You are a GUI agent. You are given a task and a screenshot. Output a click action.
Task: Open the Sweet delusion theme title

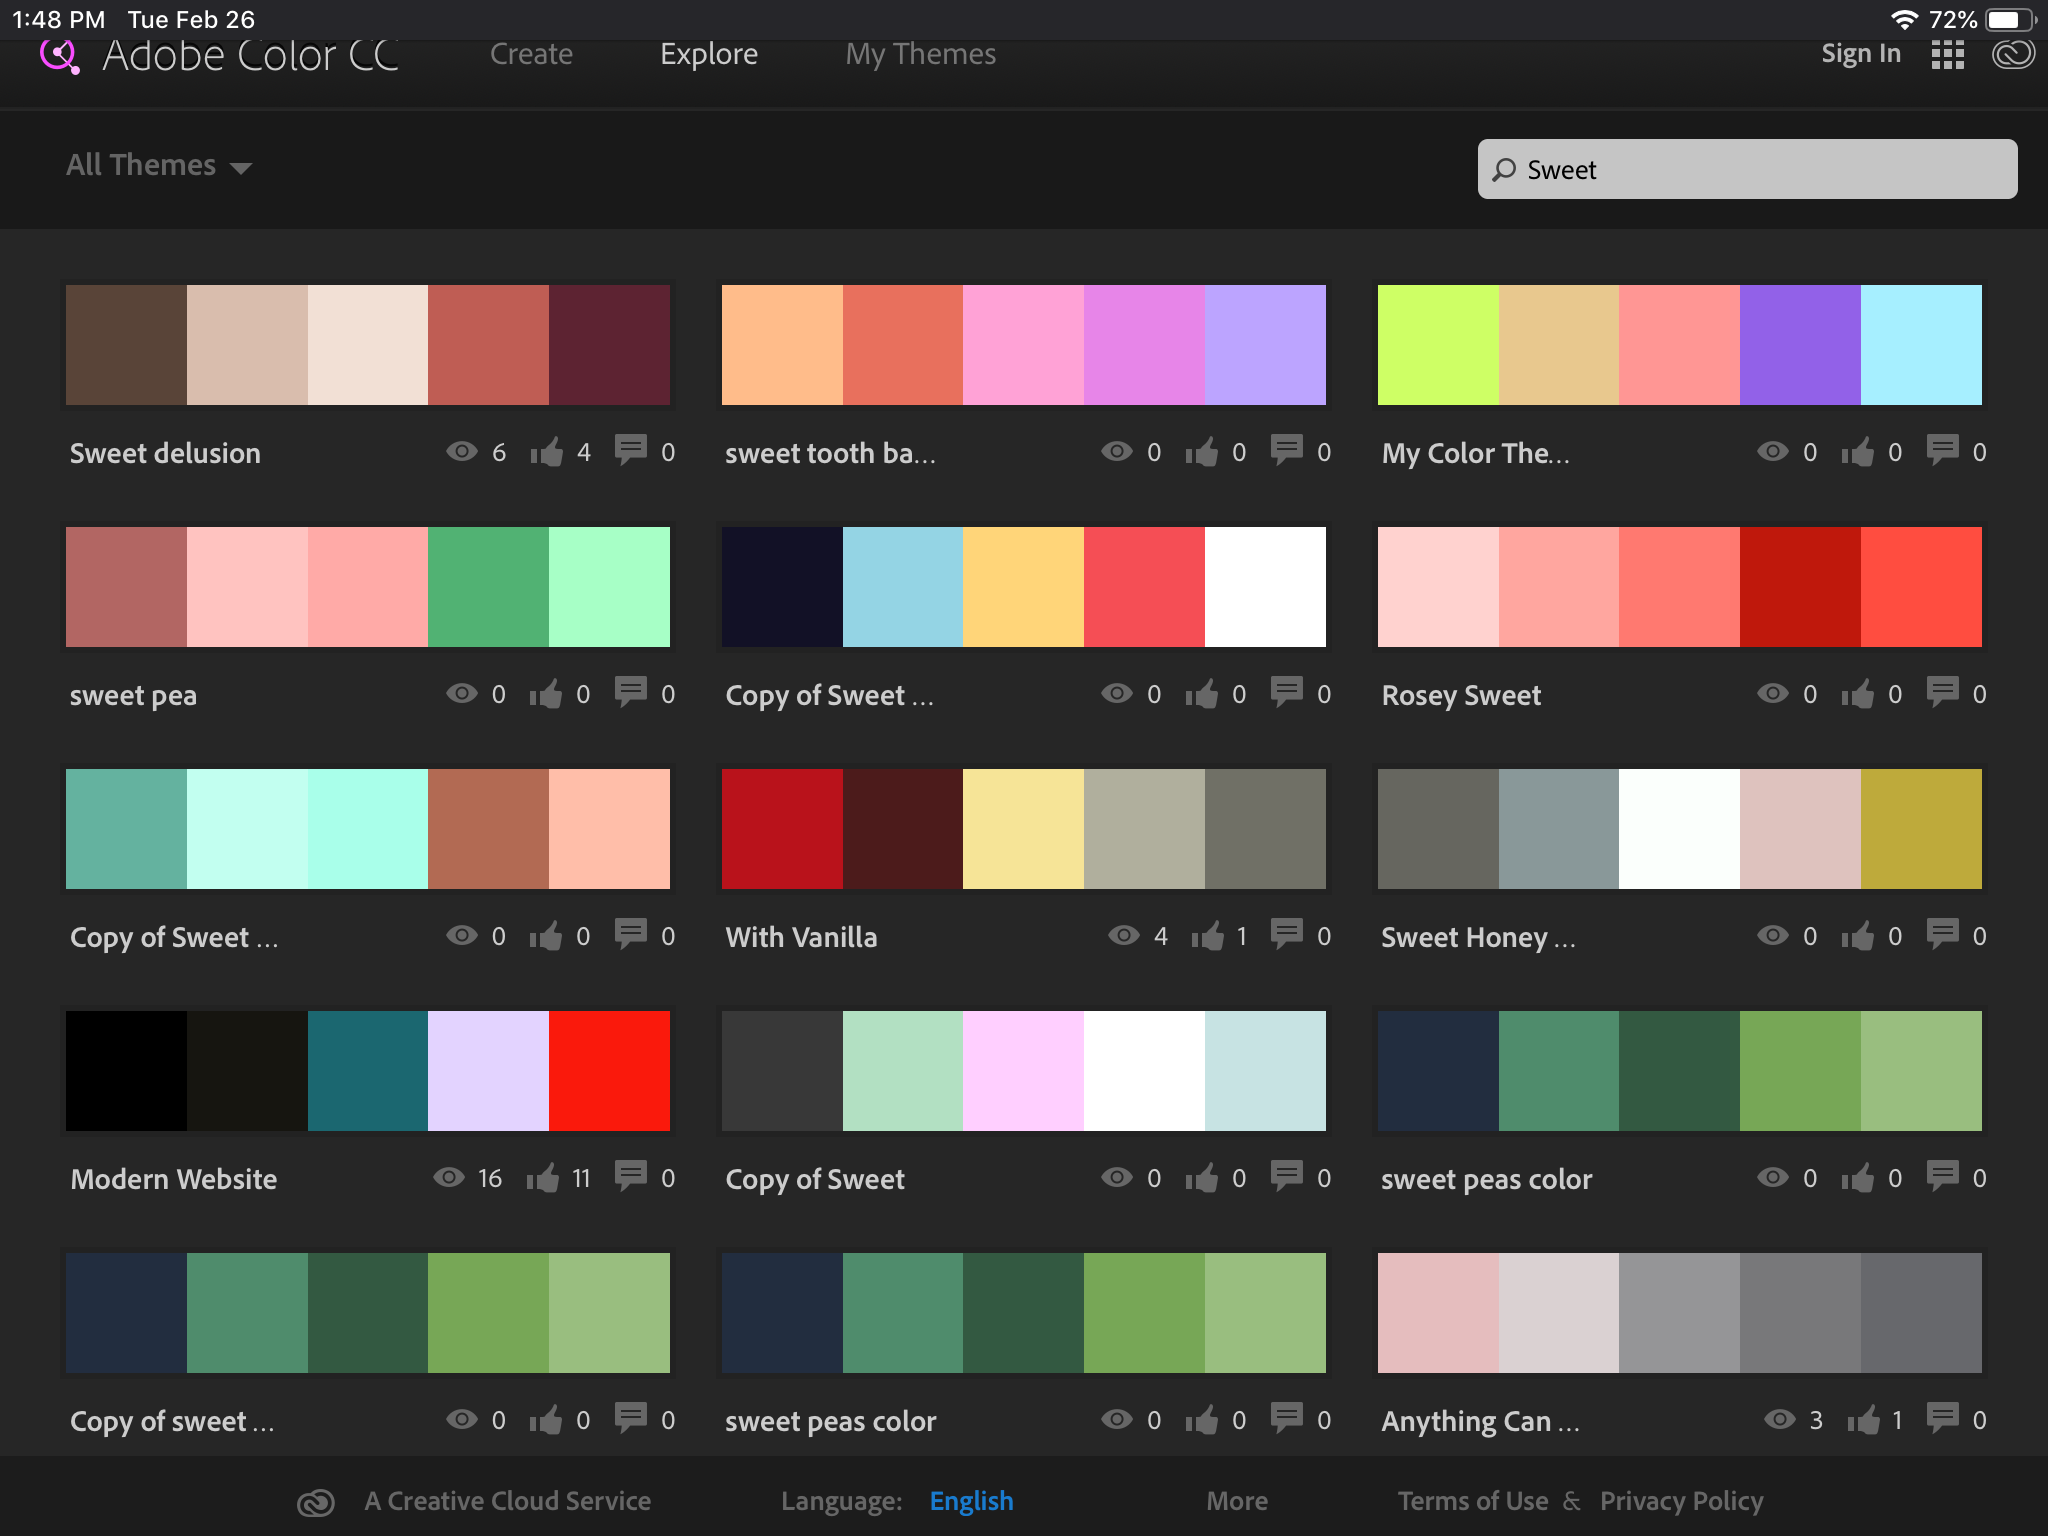tap(165, 453)
